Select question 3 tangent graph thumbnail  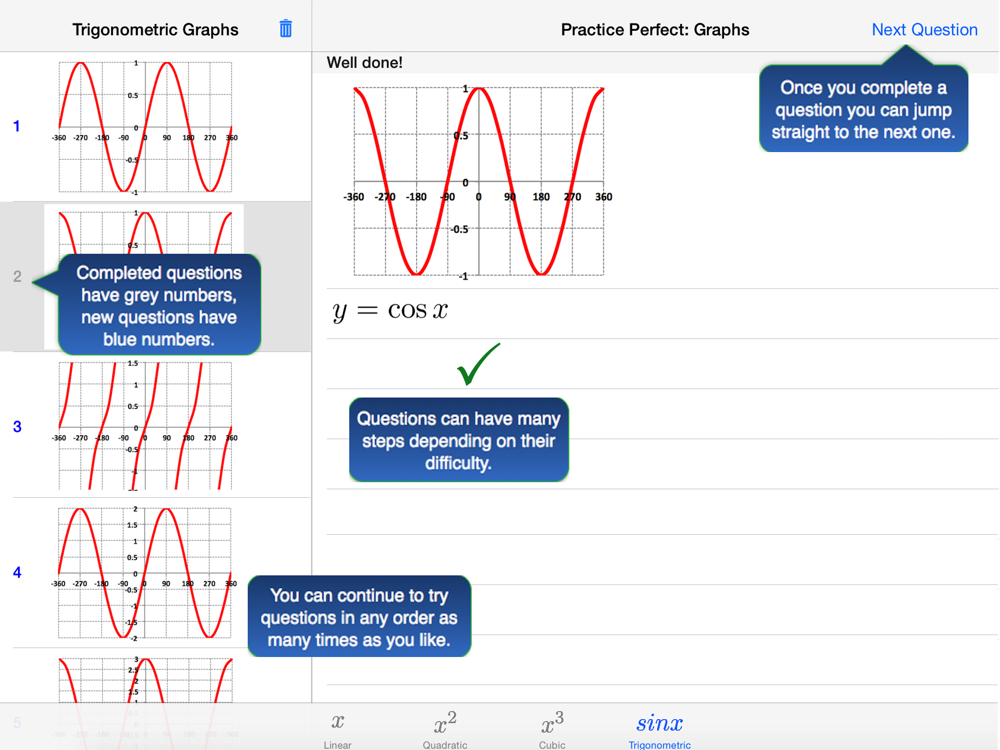click(x=145, y=426)
